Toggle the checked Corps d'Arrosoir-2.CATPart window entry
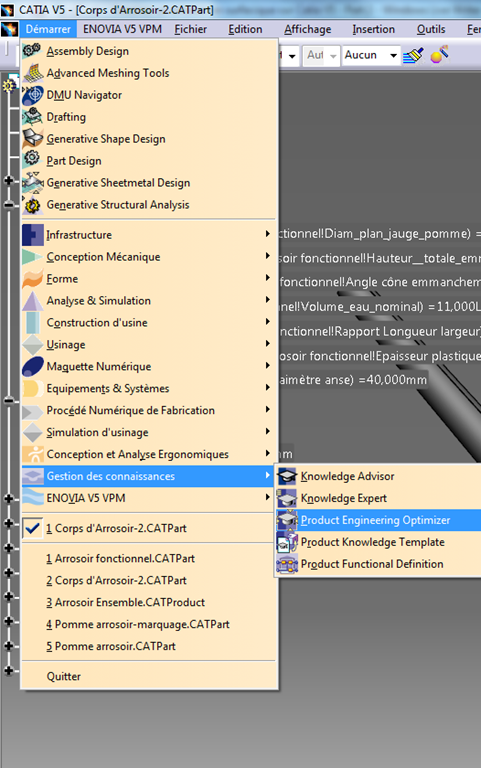Viewport: 481px width, 768px height. click(149, 528)
